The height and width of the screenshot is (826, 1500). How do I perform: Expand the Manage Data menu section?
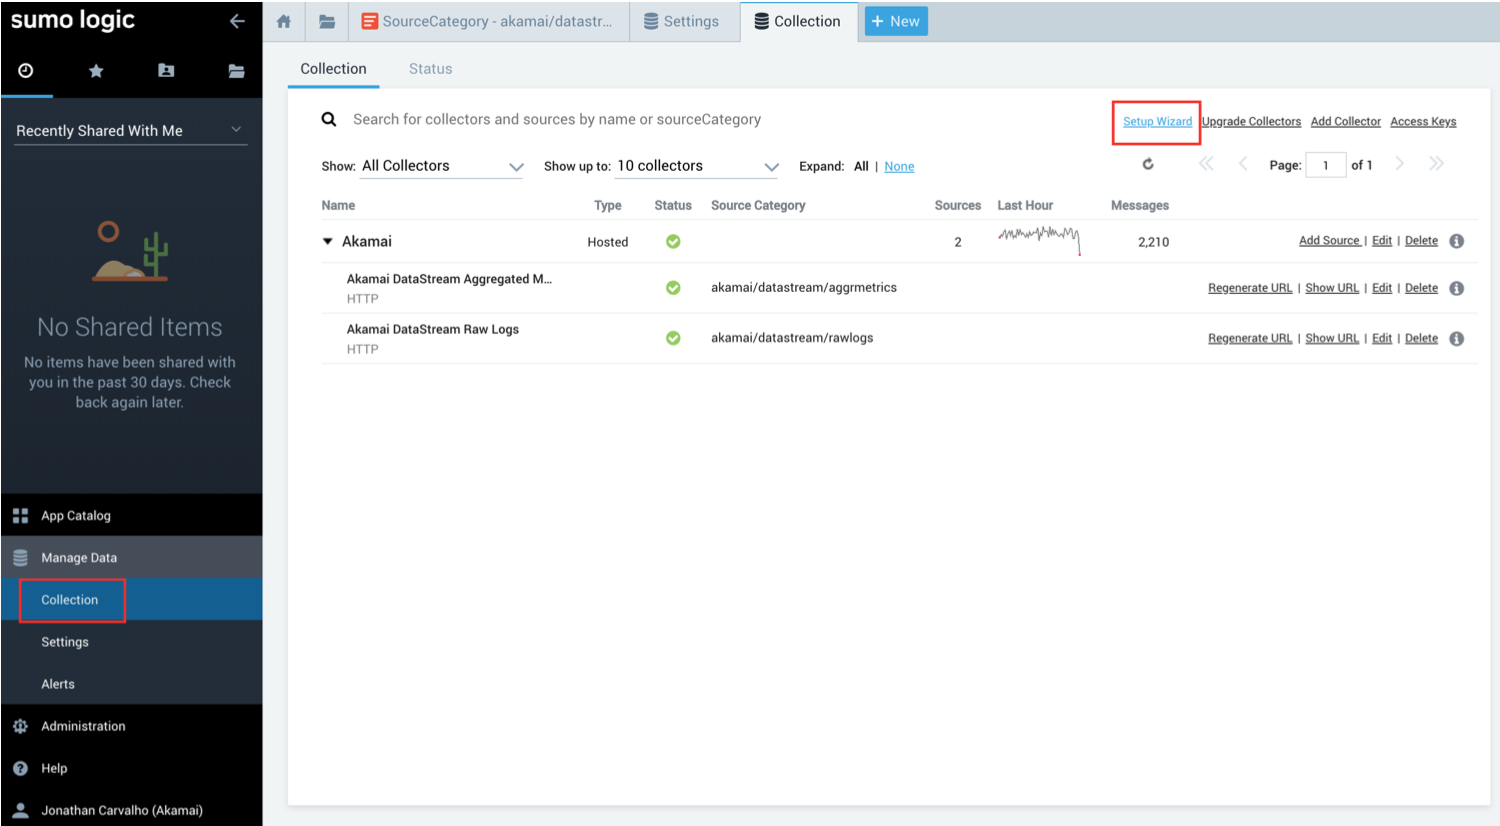coord(131,558)
